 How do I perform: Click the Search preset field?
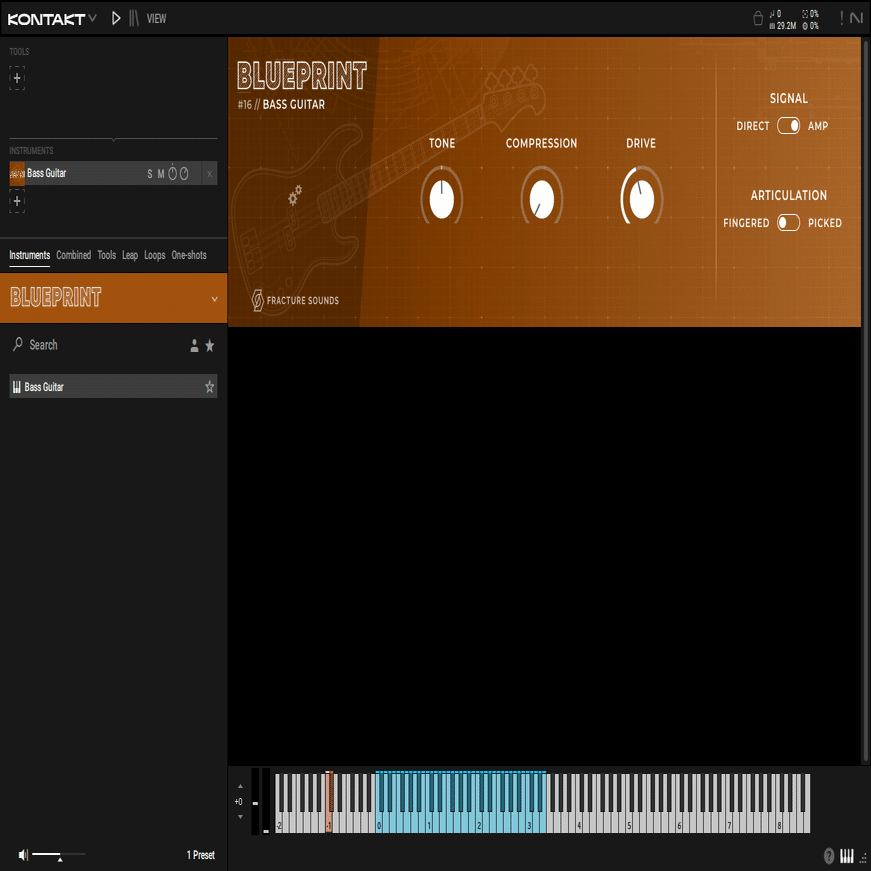pos(100,345)
